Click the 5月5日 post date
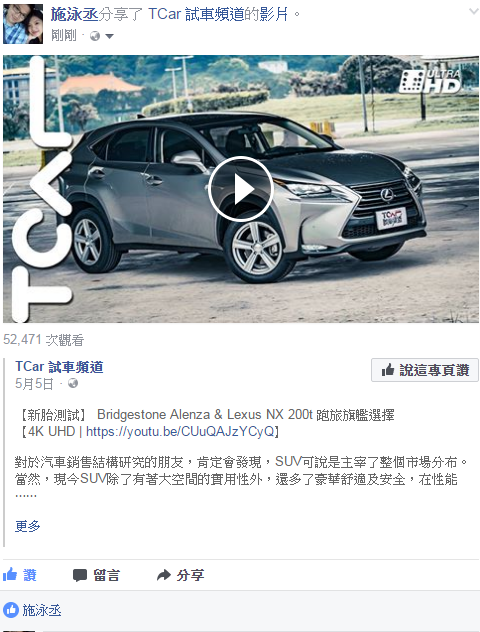This screenshot has width=480, height=632. (x=34, y=383)
